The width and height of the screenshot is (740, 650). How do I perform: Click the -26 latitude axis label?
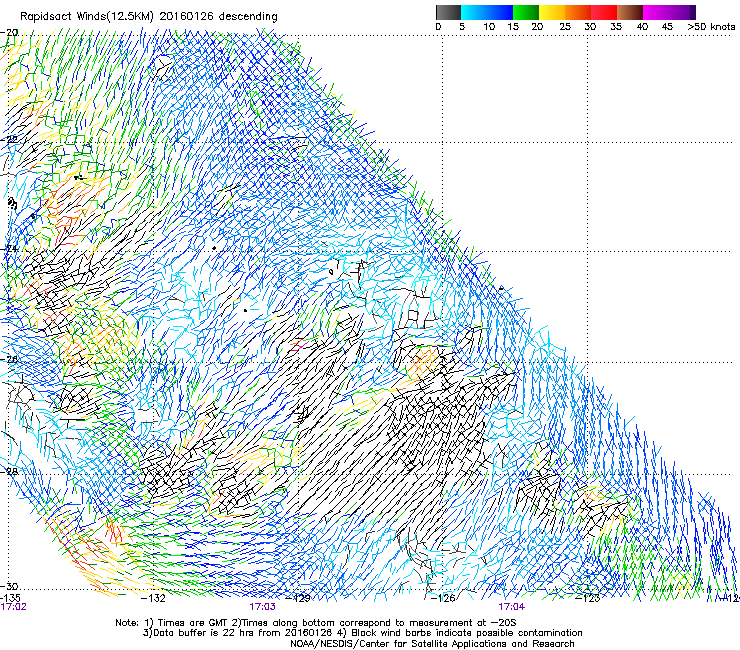(x=9, y=360)
